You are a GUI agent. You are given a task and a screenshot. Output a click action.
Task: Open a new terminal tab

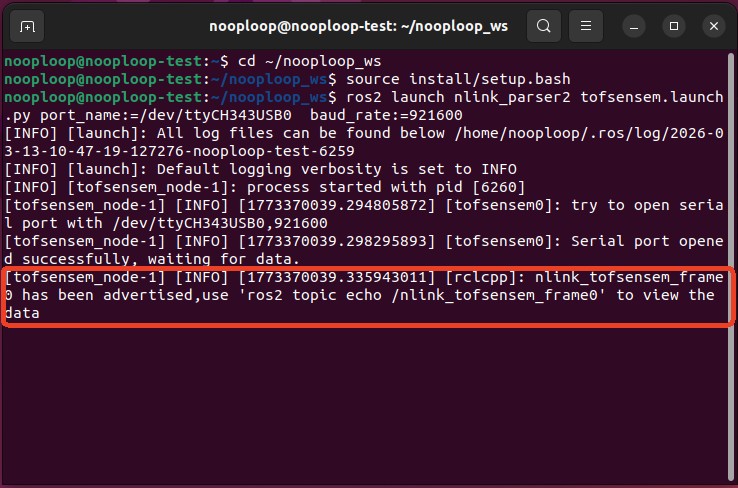pos(27,25)
